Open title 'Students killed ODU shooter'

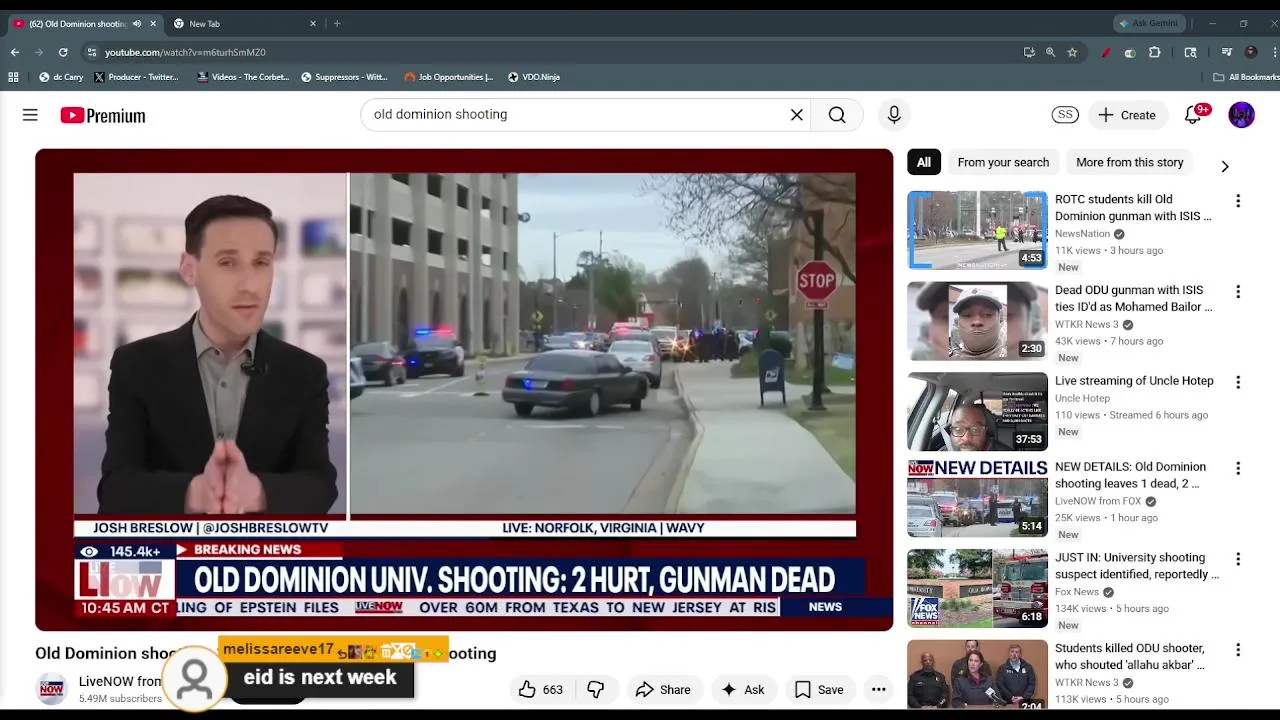coord(1130,657)
